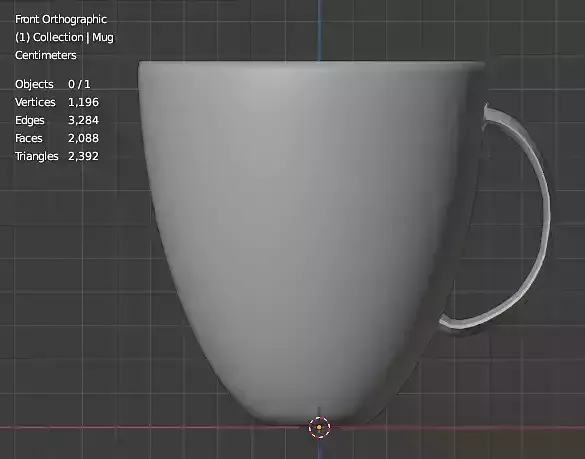585x459 pixels.
Task: Click the 3D cursor at the mug base
Action: 319,427
